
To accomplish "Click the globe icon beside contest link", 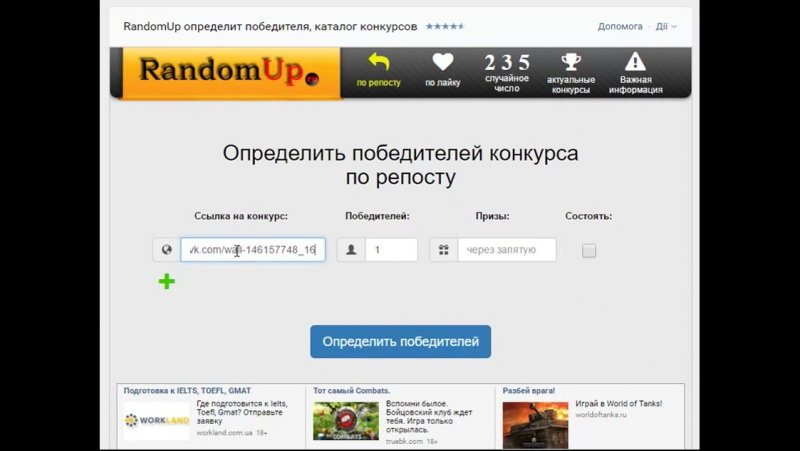I will tap(166, 250).
